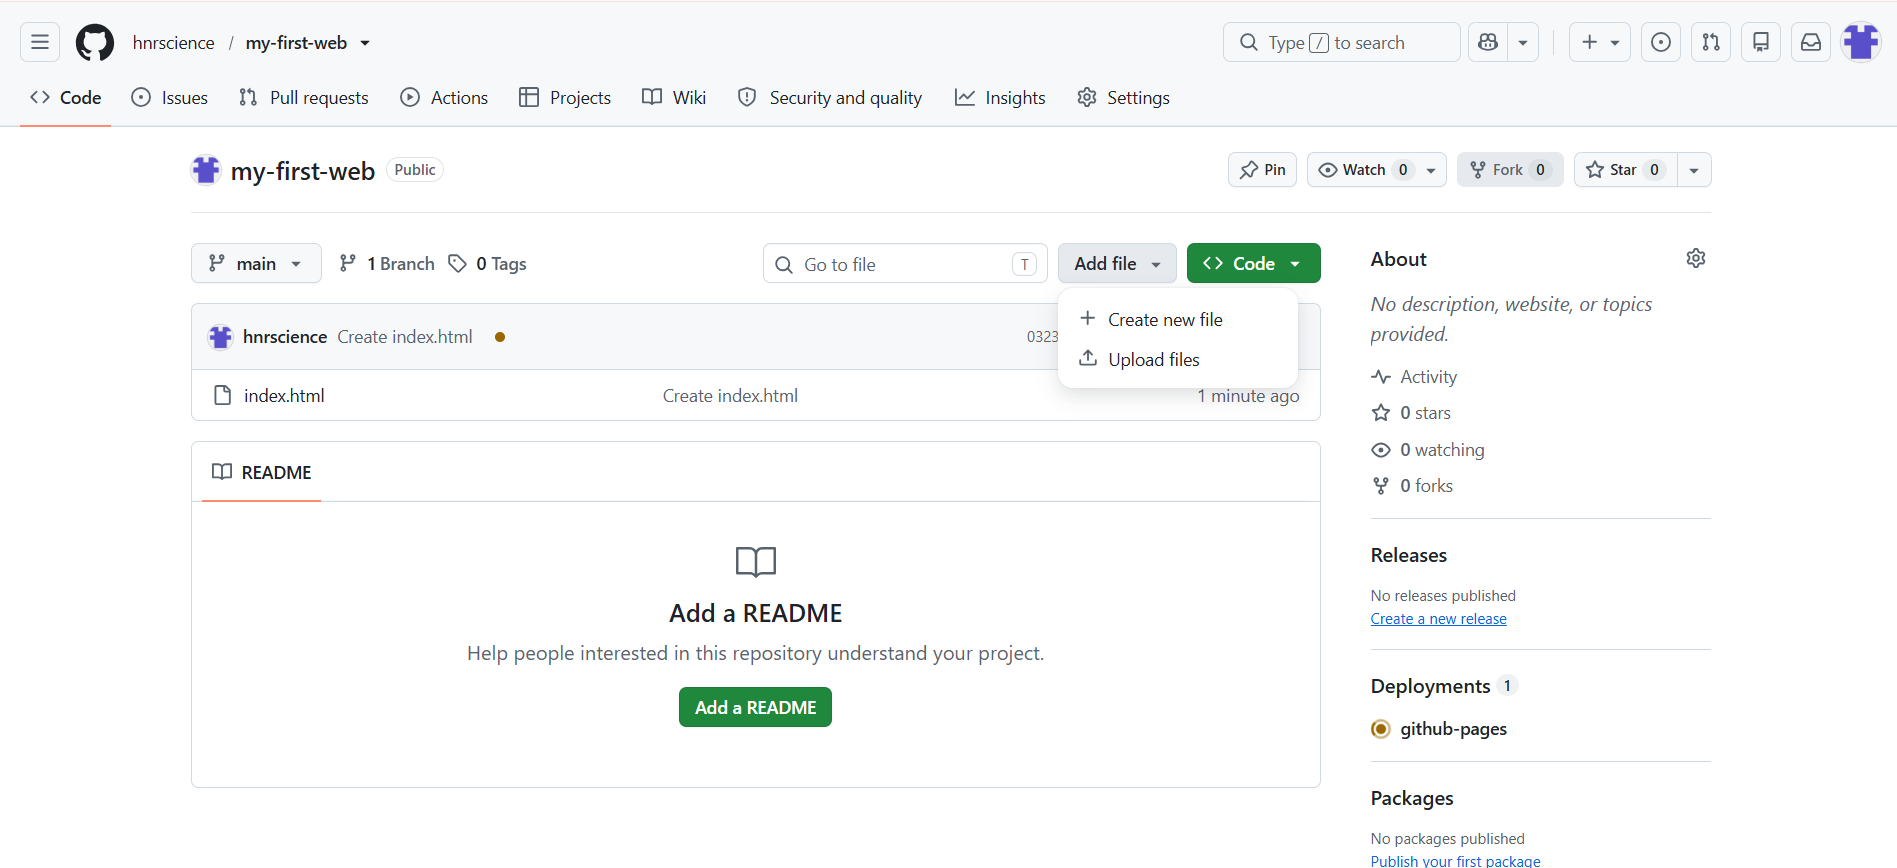View the 0 Tags link
1897x868 pixels.
(488, 263)
